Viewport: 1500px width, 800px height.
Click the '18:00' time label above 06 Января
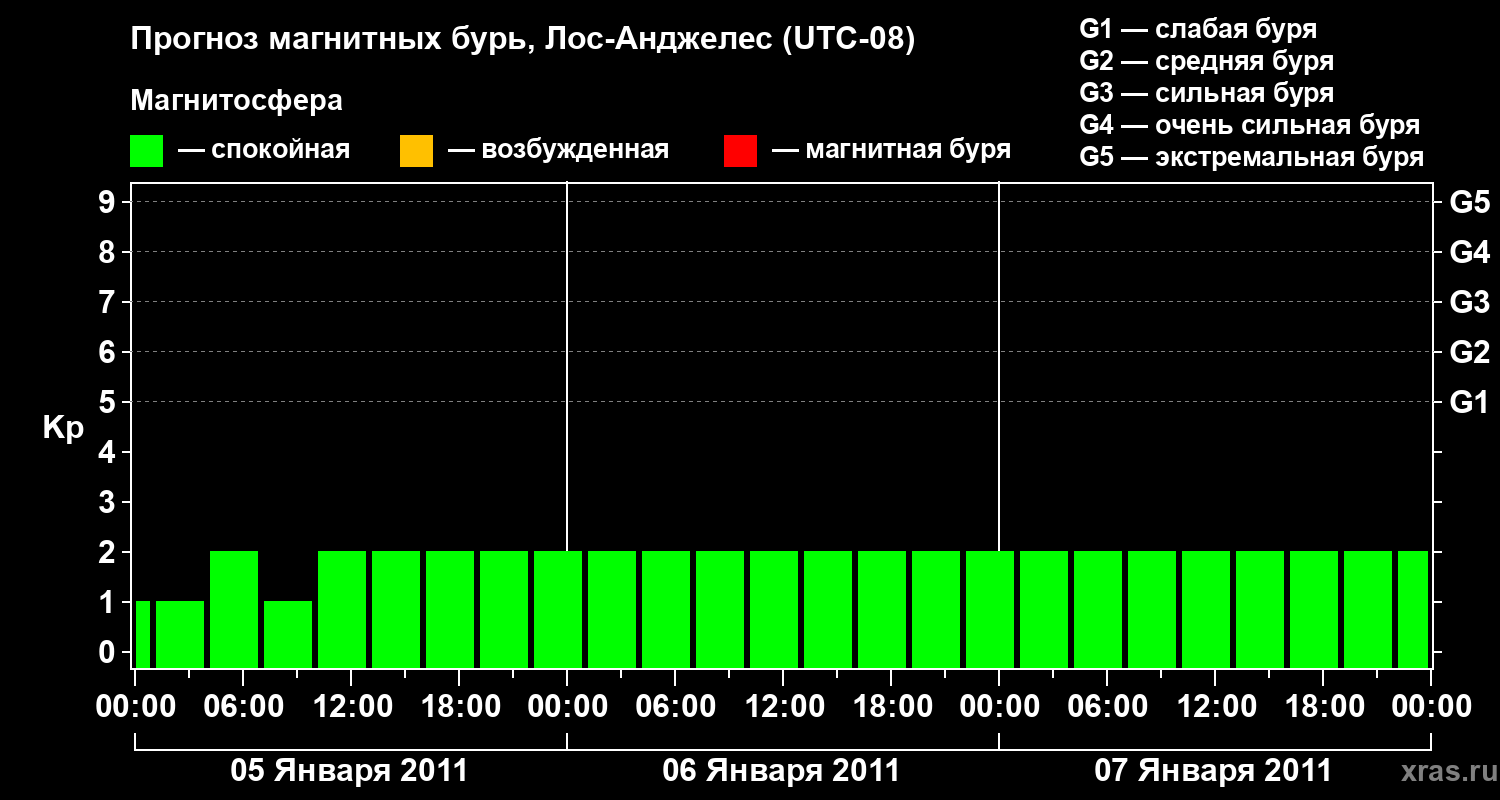click(891, 707)
